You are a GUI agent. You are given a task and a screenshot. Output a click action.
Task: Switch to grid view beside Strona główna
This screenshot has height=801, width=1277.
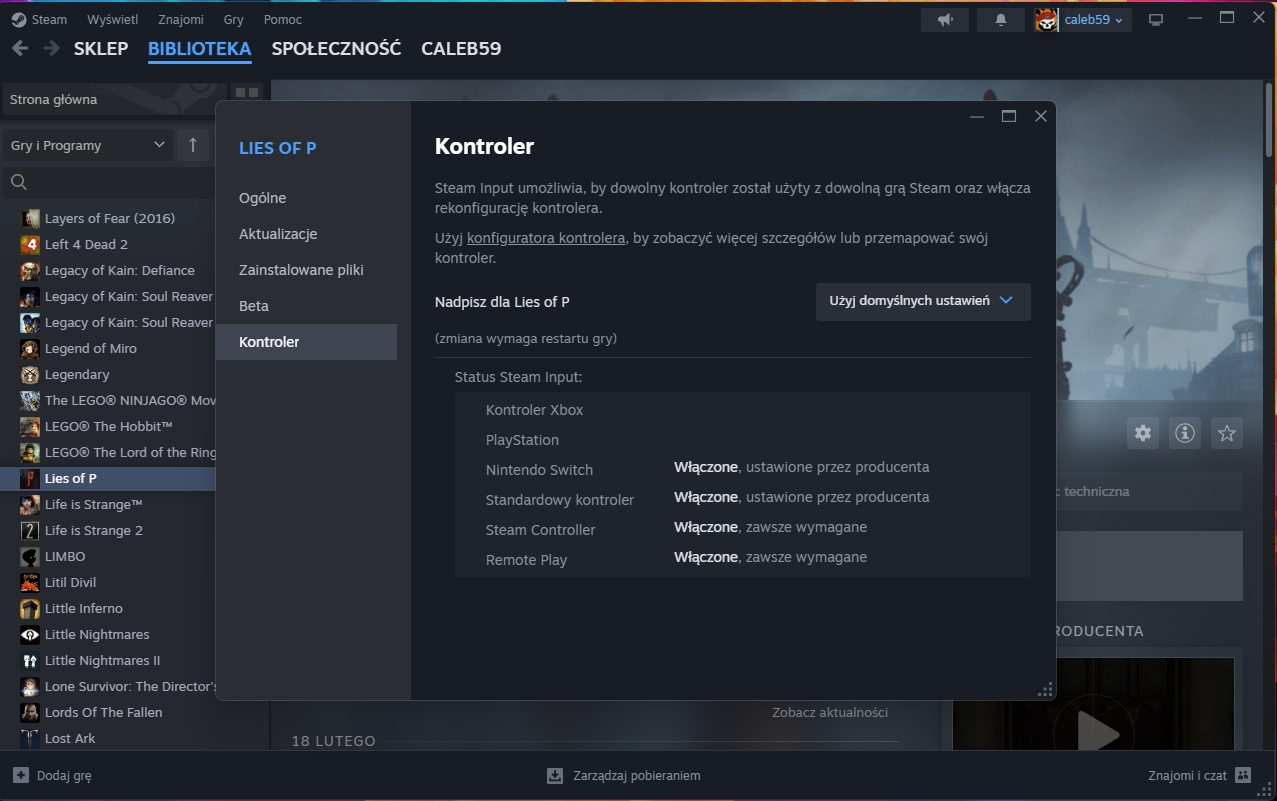[x=247, y=93]
